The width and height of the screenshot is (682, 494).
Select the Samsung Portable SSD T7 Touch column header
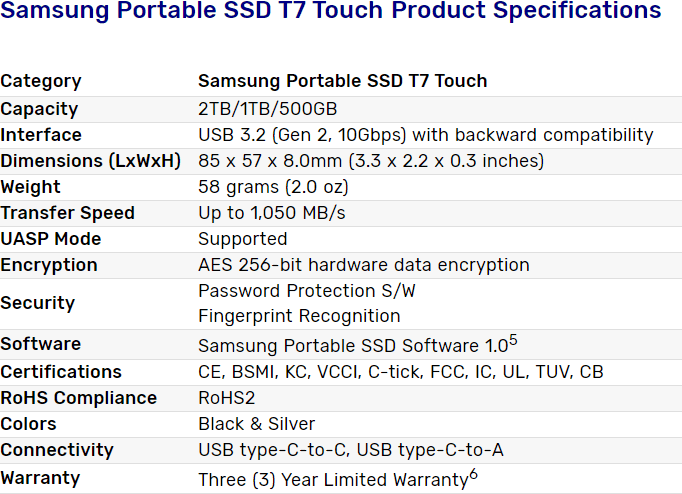click(x=342, y=81)
